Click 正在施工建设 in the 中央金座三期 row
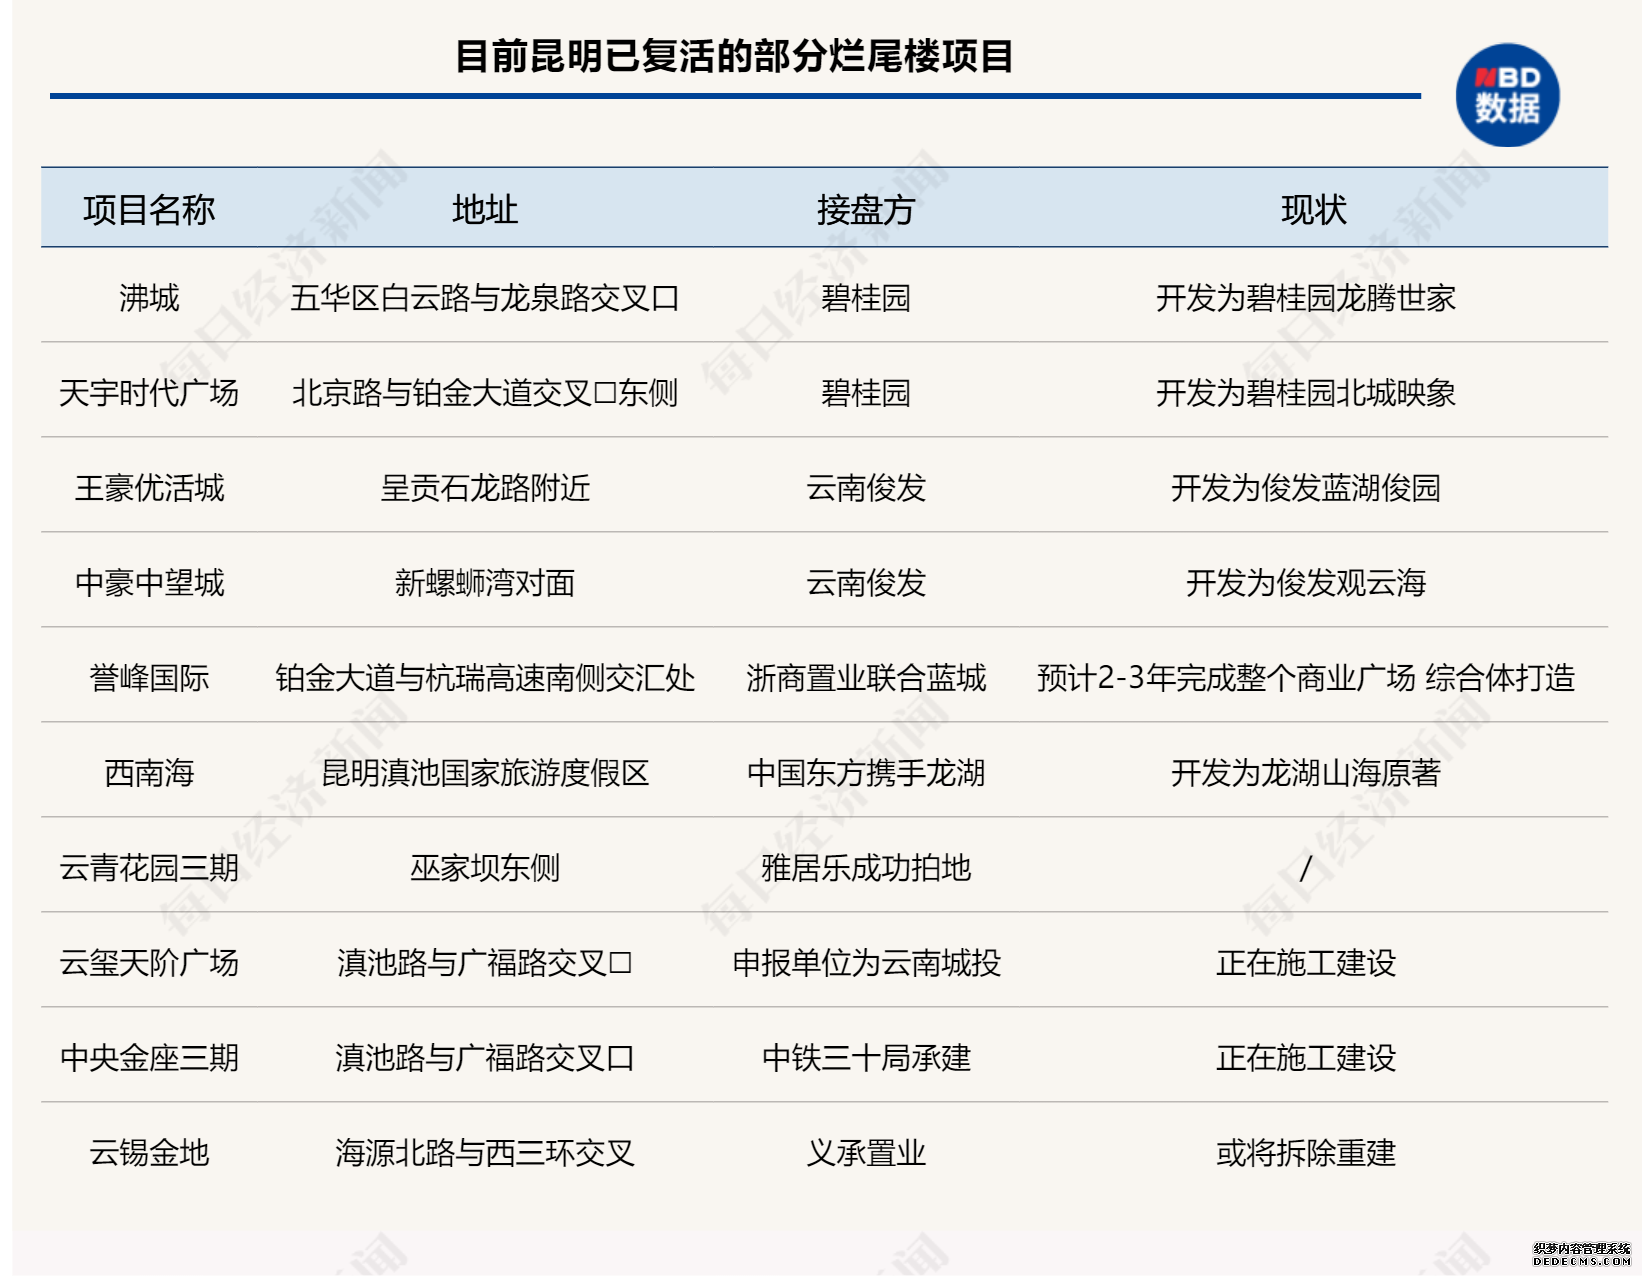 [1306, 1058]
